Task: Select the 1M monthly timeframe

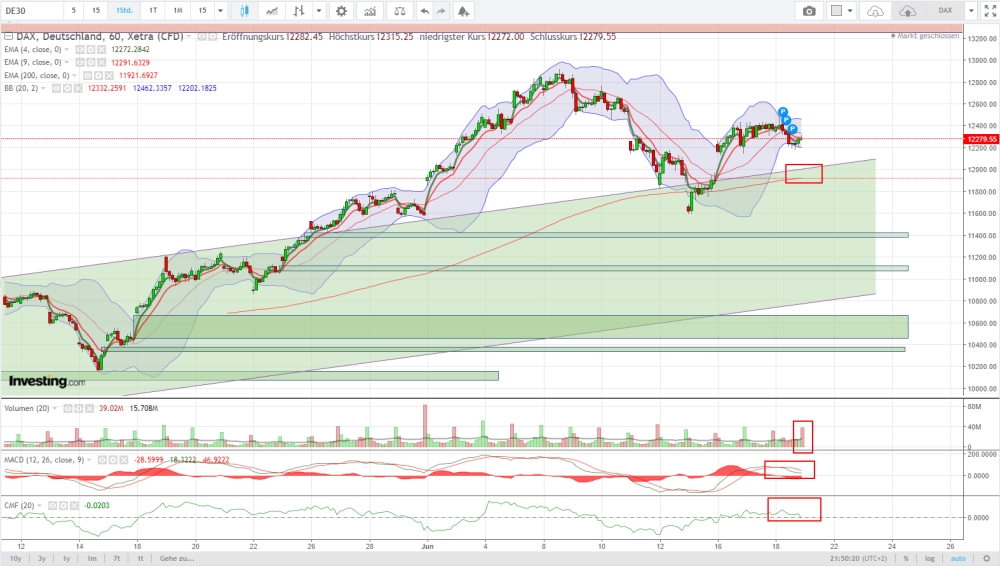Action: pos(178,11)
